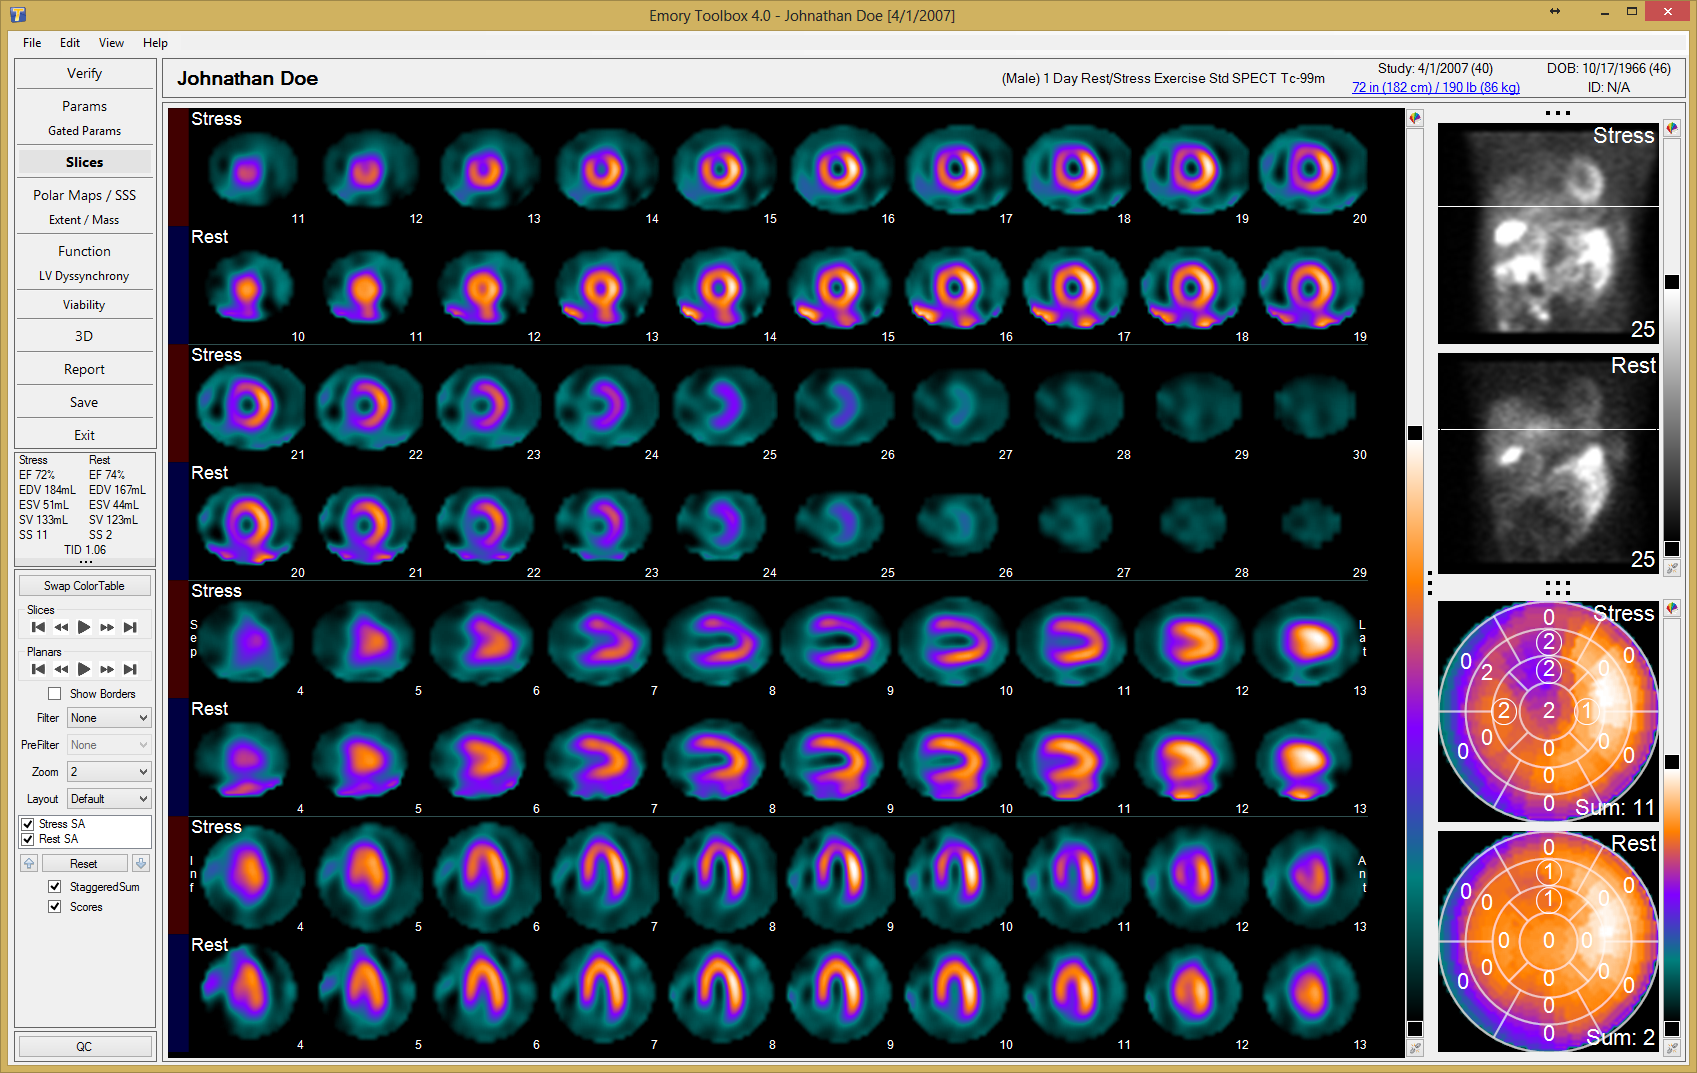
Task: Click the Report button
Action: pyautogui.click(x=85, y=369)
